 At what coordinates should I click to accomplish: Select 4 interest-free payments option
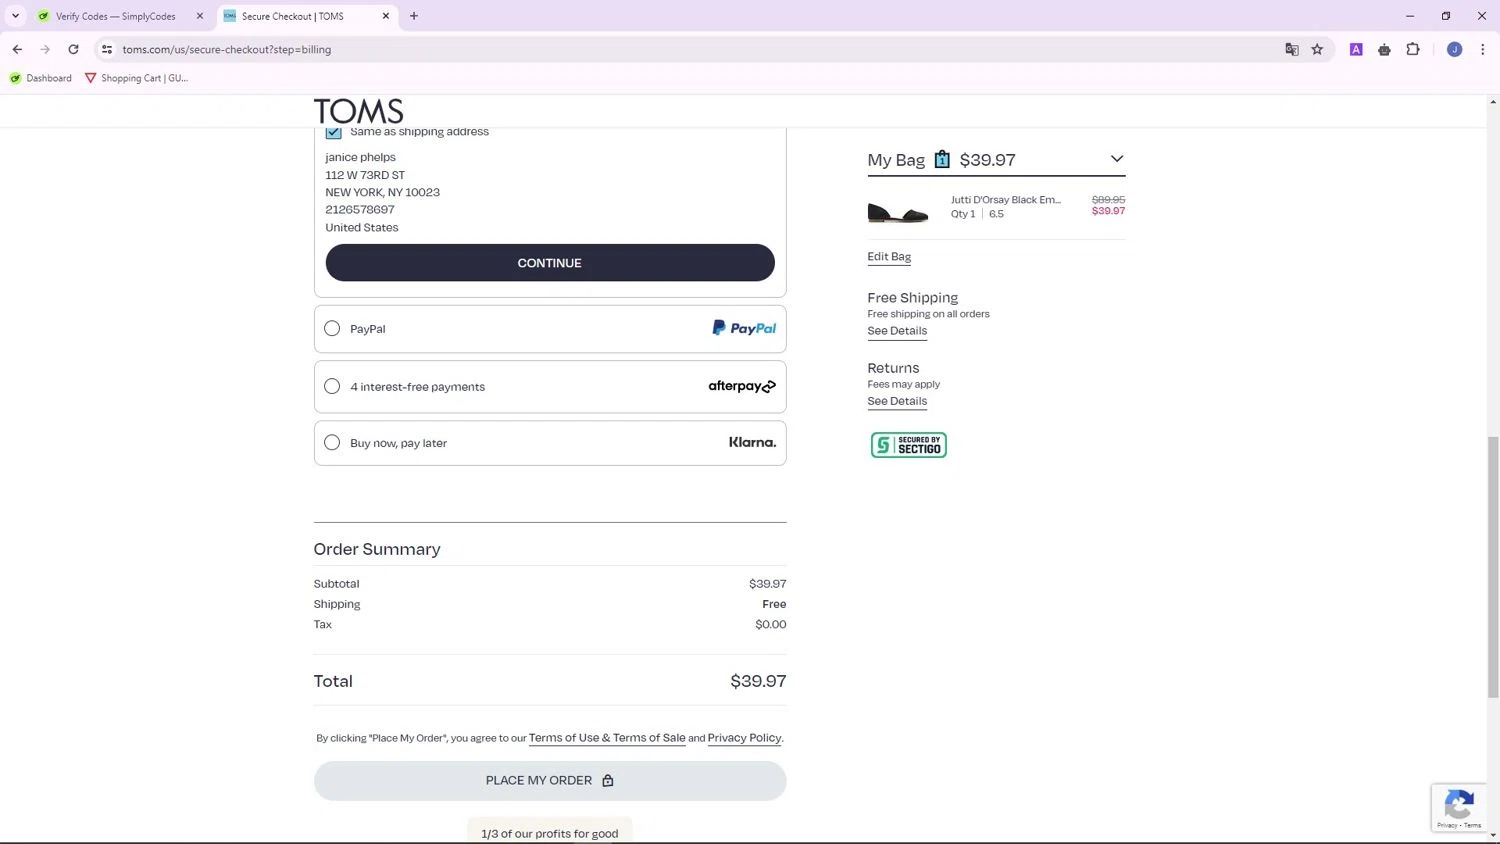pyautogui.click(x=332, y=386)
